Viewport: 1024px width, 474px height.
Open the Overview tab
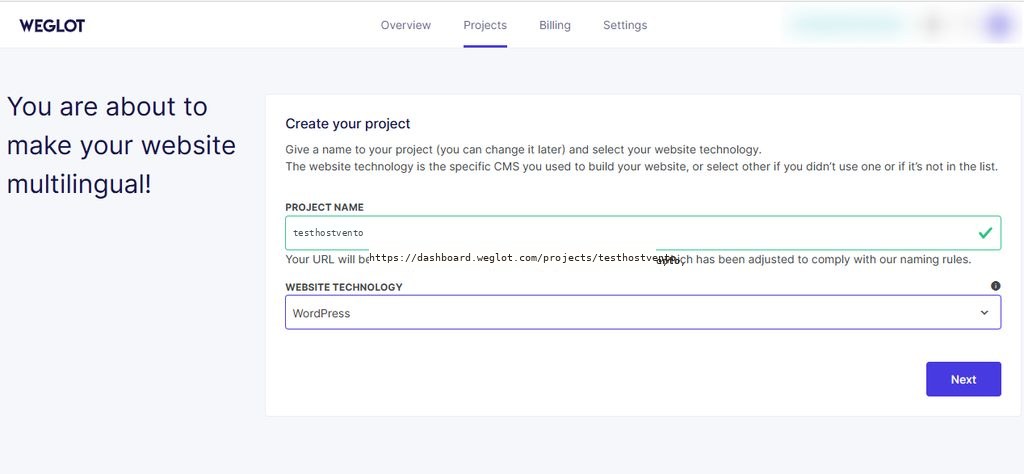click(406, 25)
